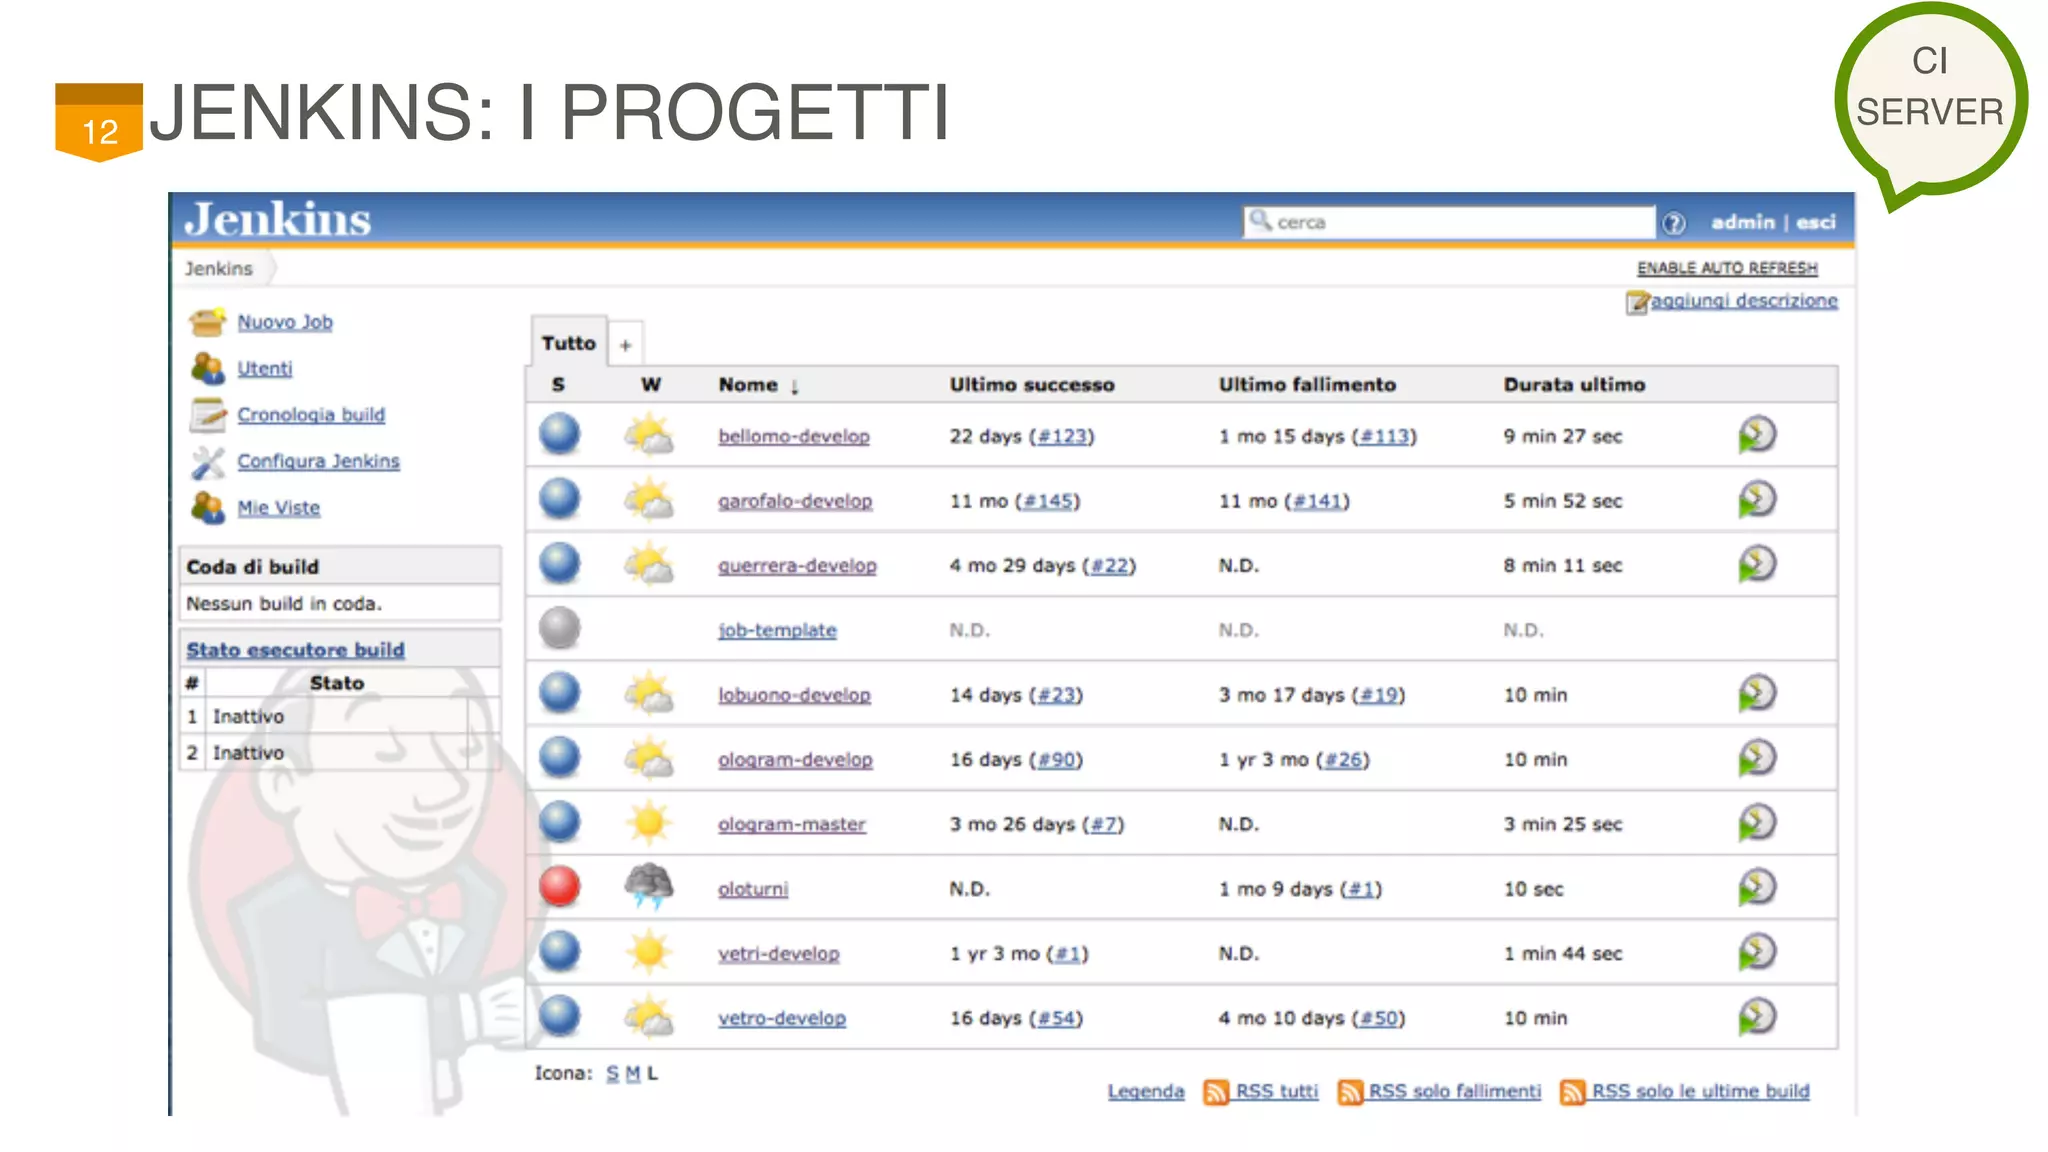Click the esci logout link
The image size is (2048, 1152).
tap(1816, 222)
